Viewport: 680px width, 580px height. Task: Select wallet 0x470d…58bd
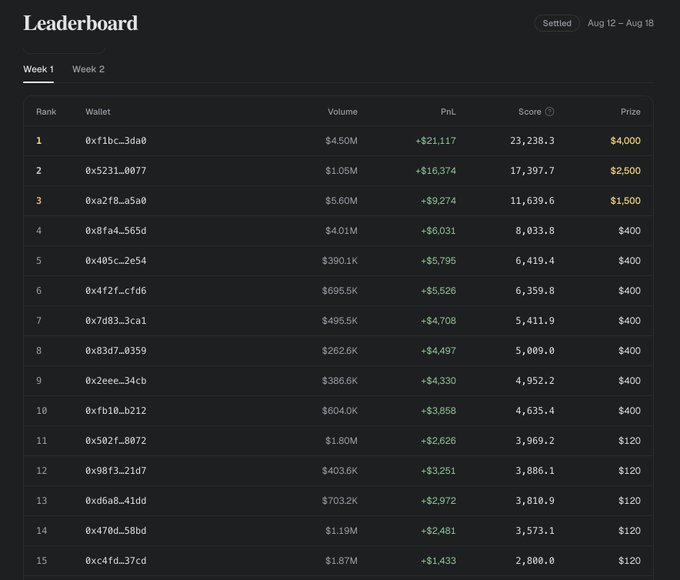point(116,531)
